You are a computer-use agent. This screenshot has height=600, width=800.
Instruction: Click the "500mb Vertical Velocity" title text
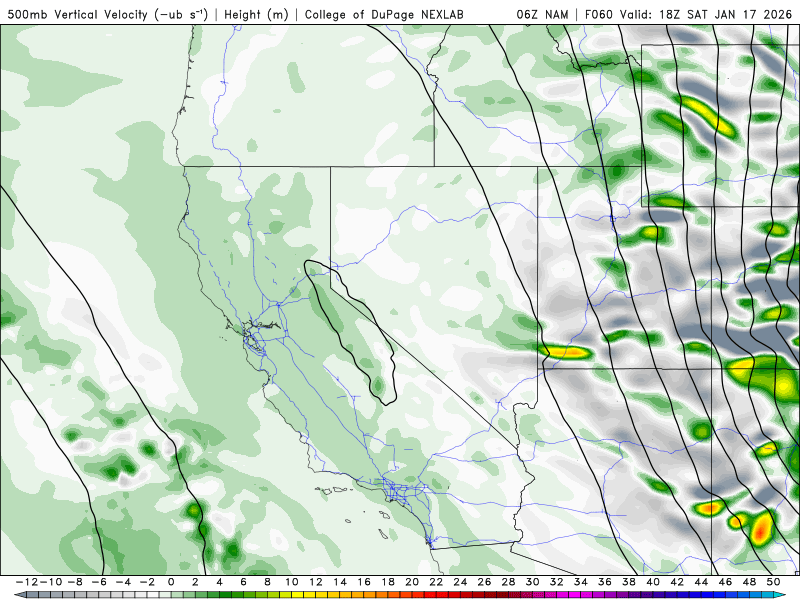[78, 14]
